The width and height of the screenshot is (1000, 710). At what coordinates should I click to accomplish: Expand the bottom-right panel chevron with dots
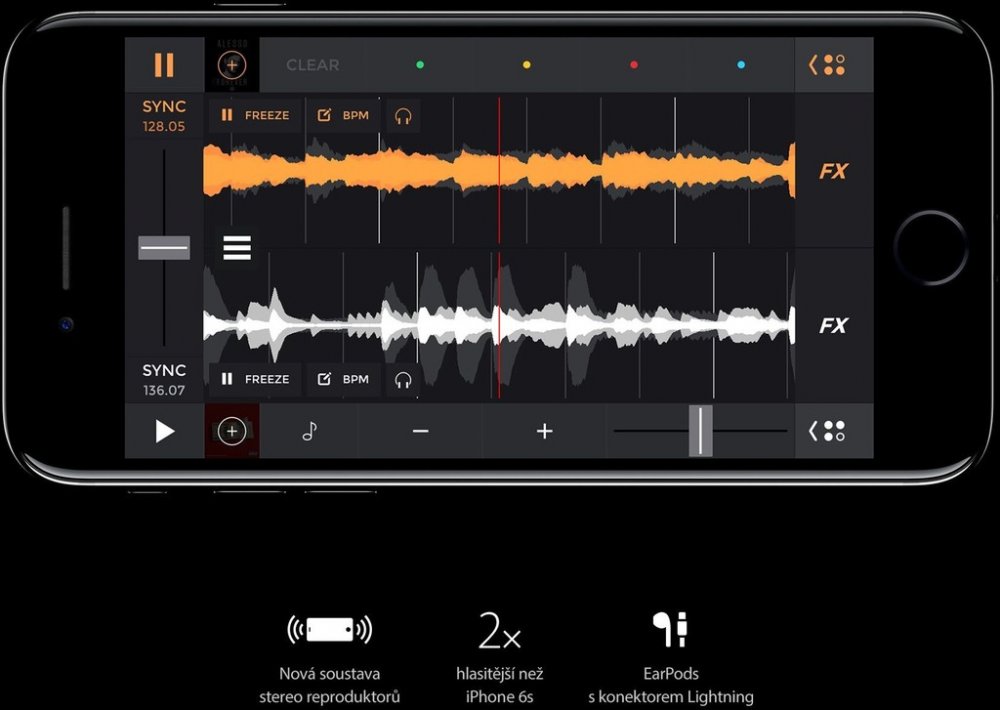point(827,431)
